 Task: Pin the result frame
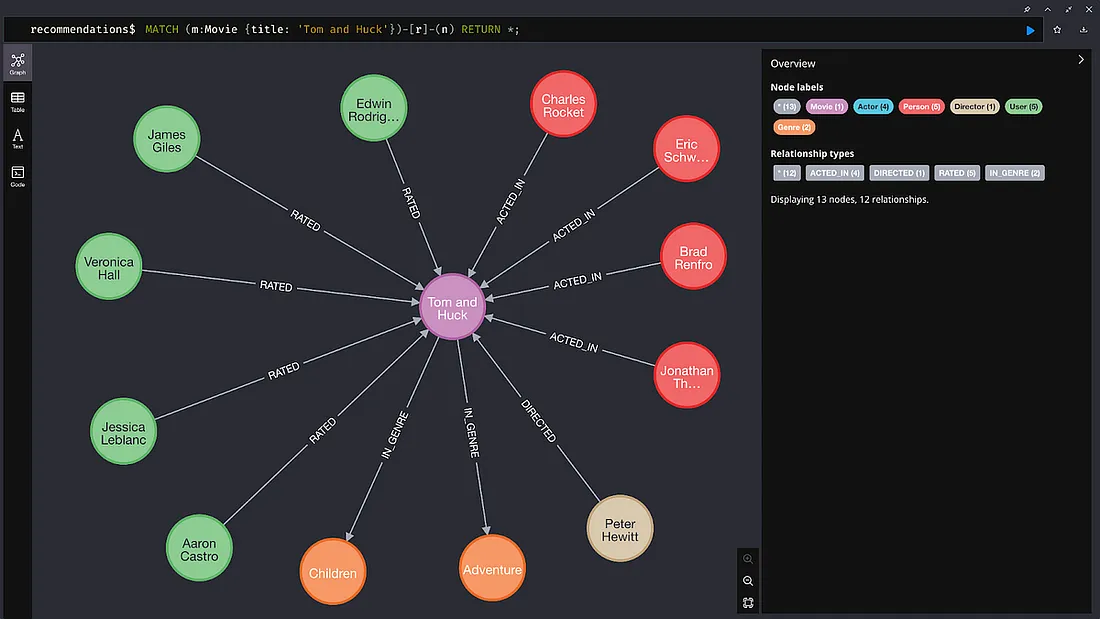pyautogui.click(x=1027, y=9)
